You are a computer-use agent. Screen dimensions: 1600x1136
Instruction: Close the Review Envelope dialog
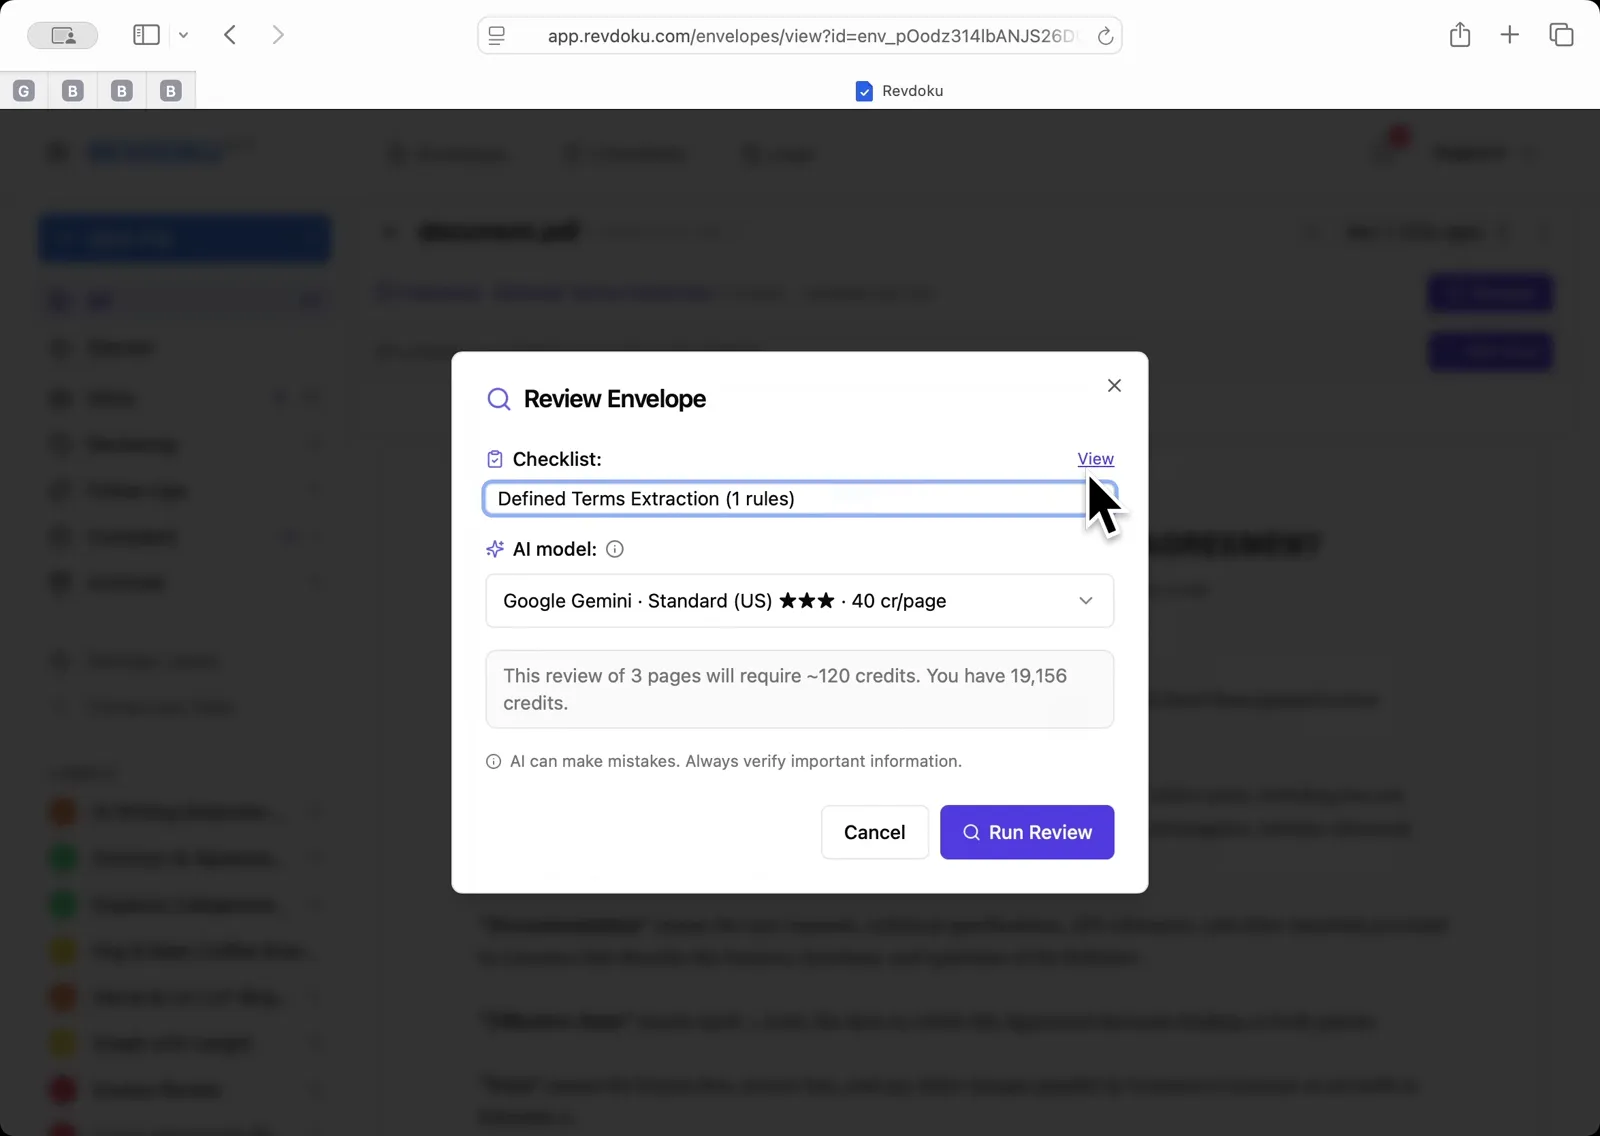1114,384
